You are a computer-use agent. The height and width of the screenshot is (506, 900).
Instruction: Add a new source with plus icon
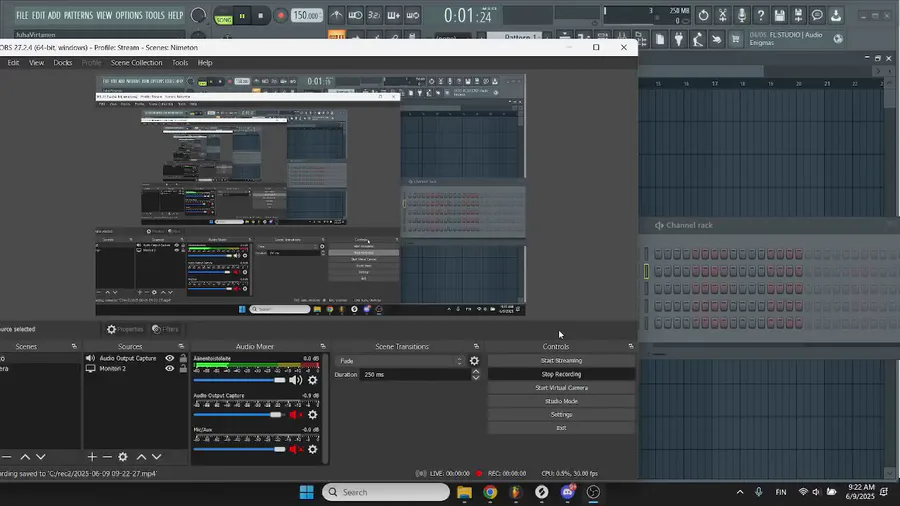point(92,457)
